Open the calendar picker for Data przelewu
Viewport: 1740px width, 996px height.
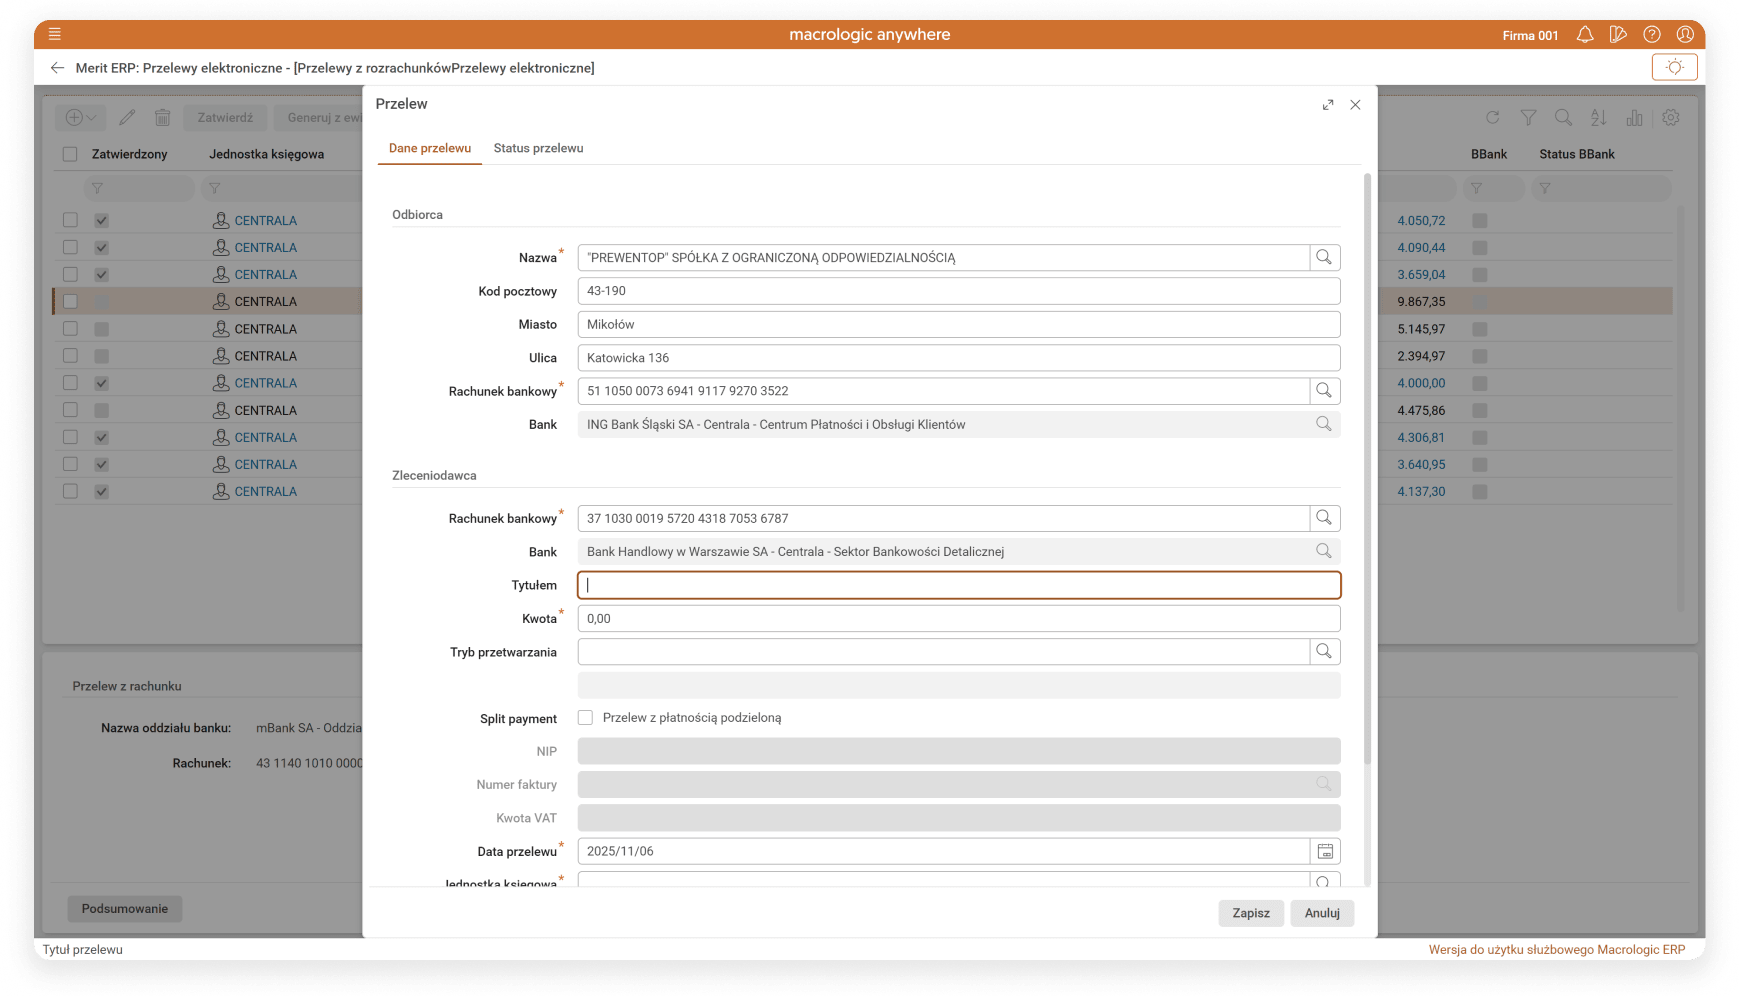(1325, 852)
